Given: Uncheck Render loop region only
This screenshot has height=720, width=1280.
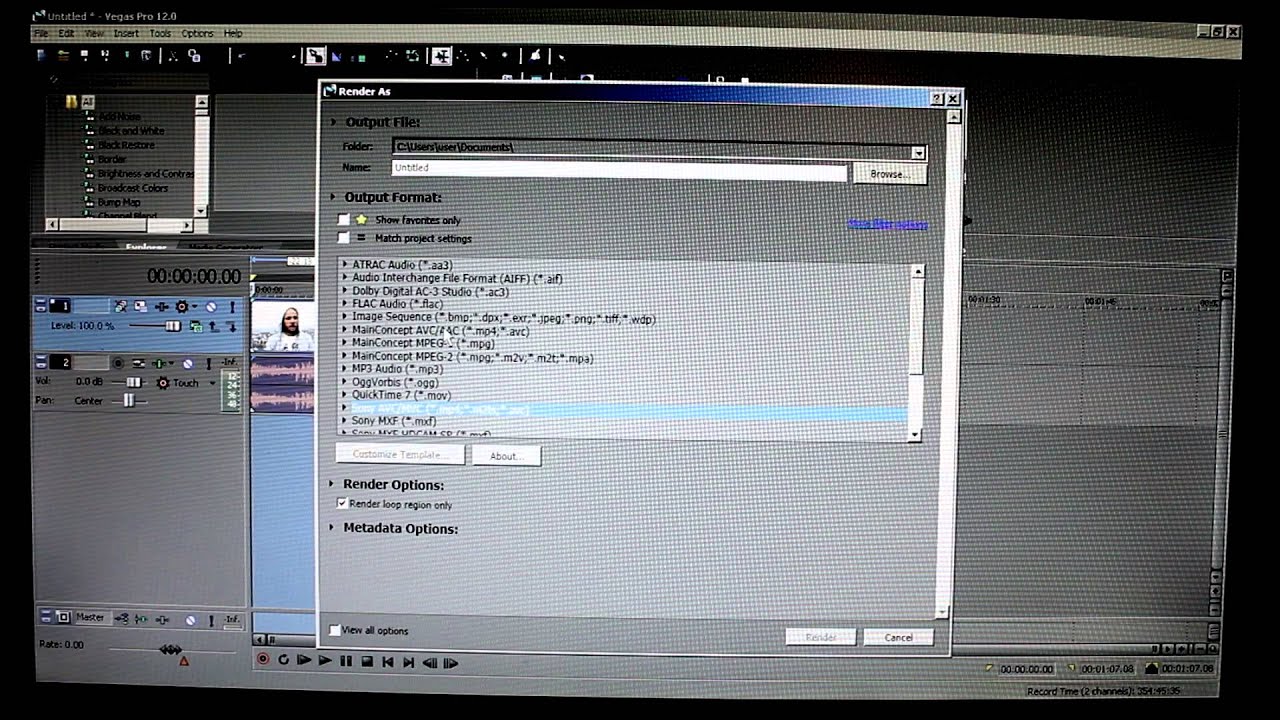Looking at the screenshot, I should (342, 504).
